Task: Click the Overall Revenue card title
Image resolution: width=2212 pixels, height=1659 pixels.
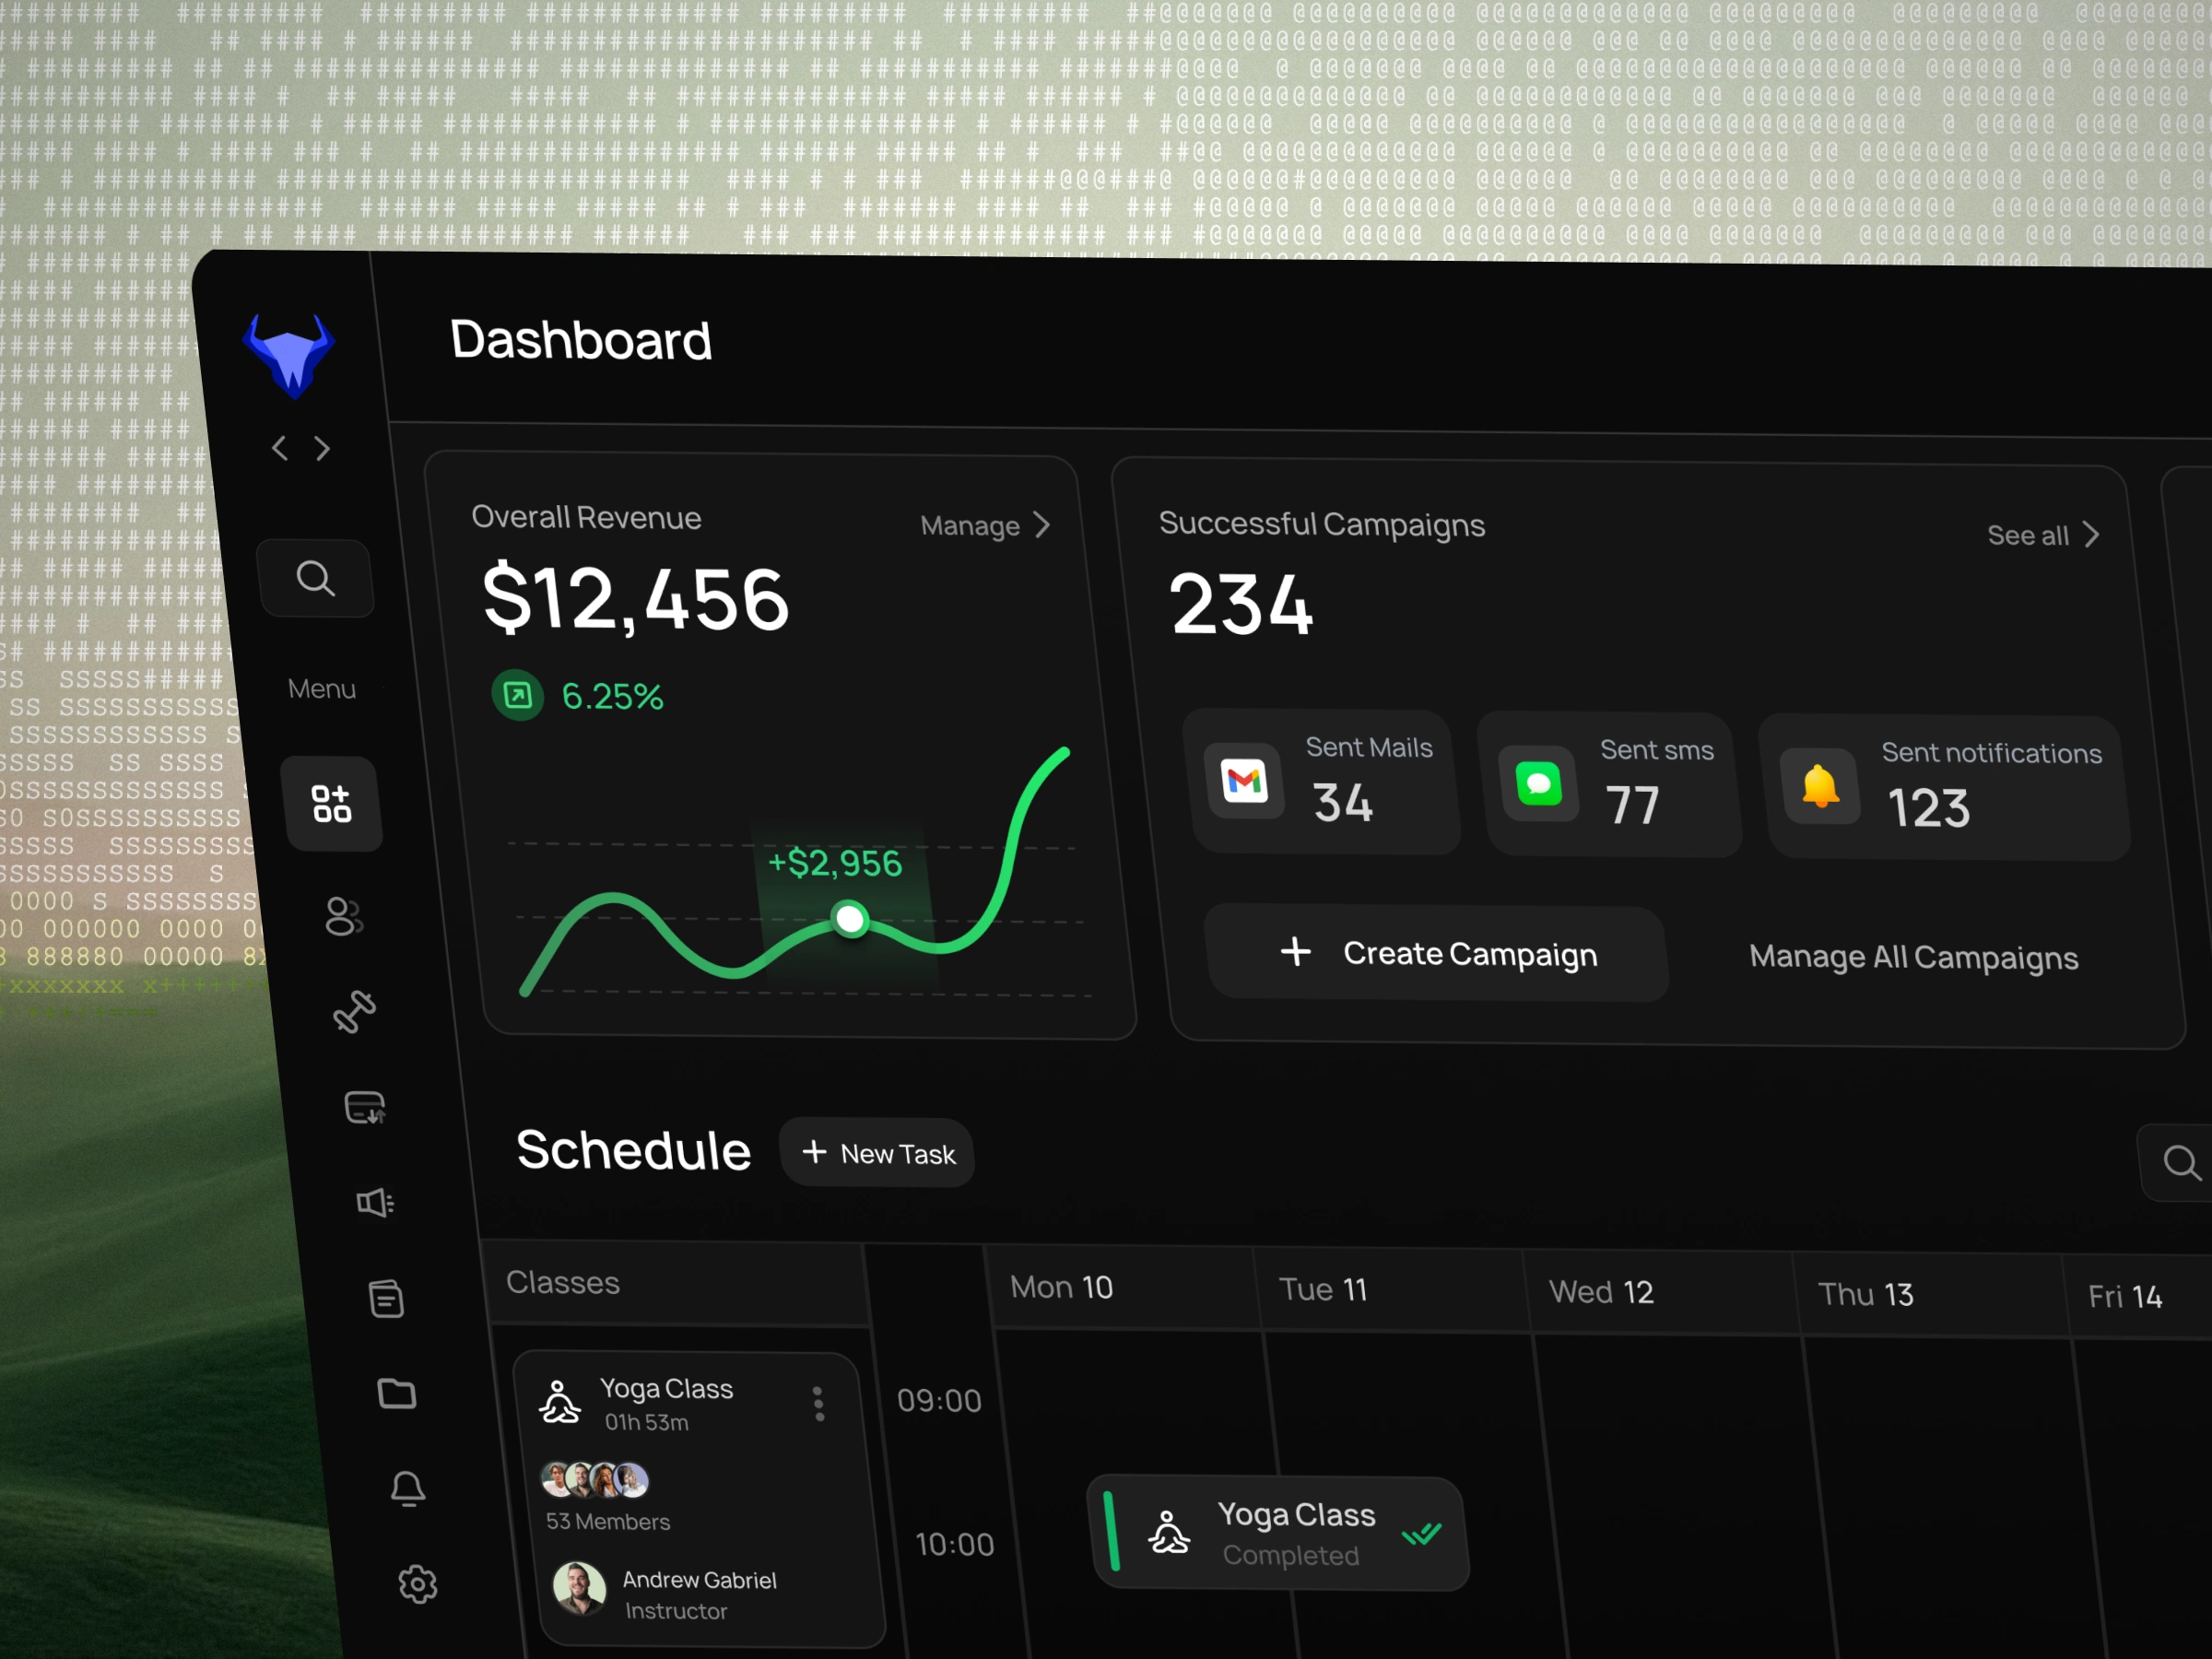Action: (x=586, y=517)
